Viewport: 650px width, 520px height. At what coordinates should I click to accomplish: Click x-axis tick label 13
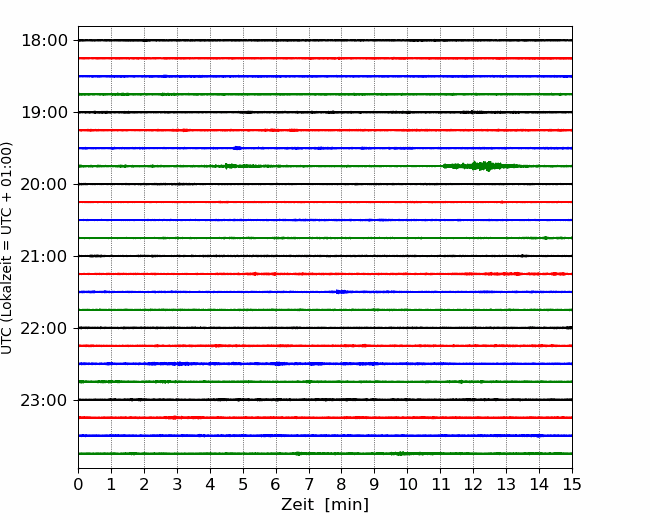point(506,484)
